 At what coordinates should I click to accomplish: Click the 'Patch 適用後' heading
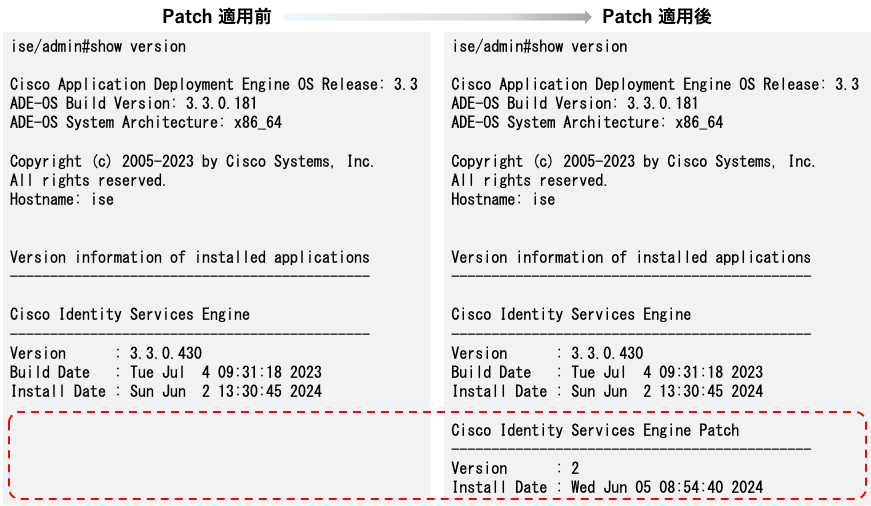pyautogui.click(x=657, y=17)
